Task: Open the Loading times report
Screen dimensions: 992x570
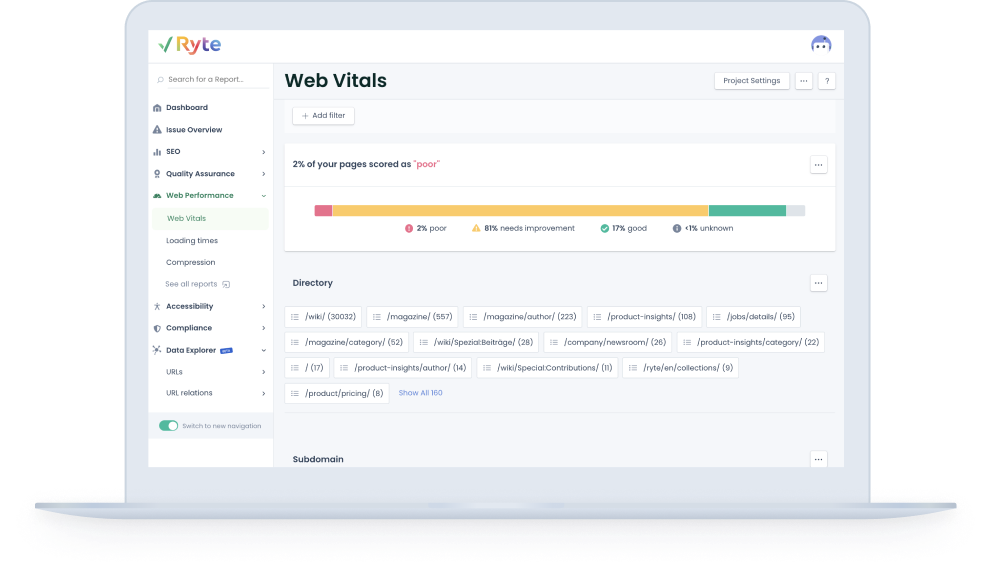Action: tap(192, 240)
